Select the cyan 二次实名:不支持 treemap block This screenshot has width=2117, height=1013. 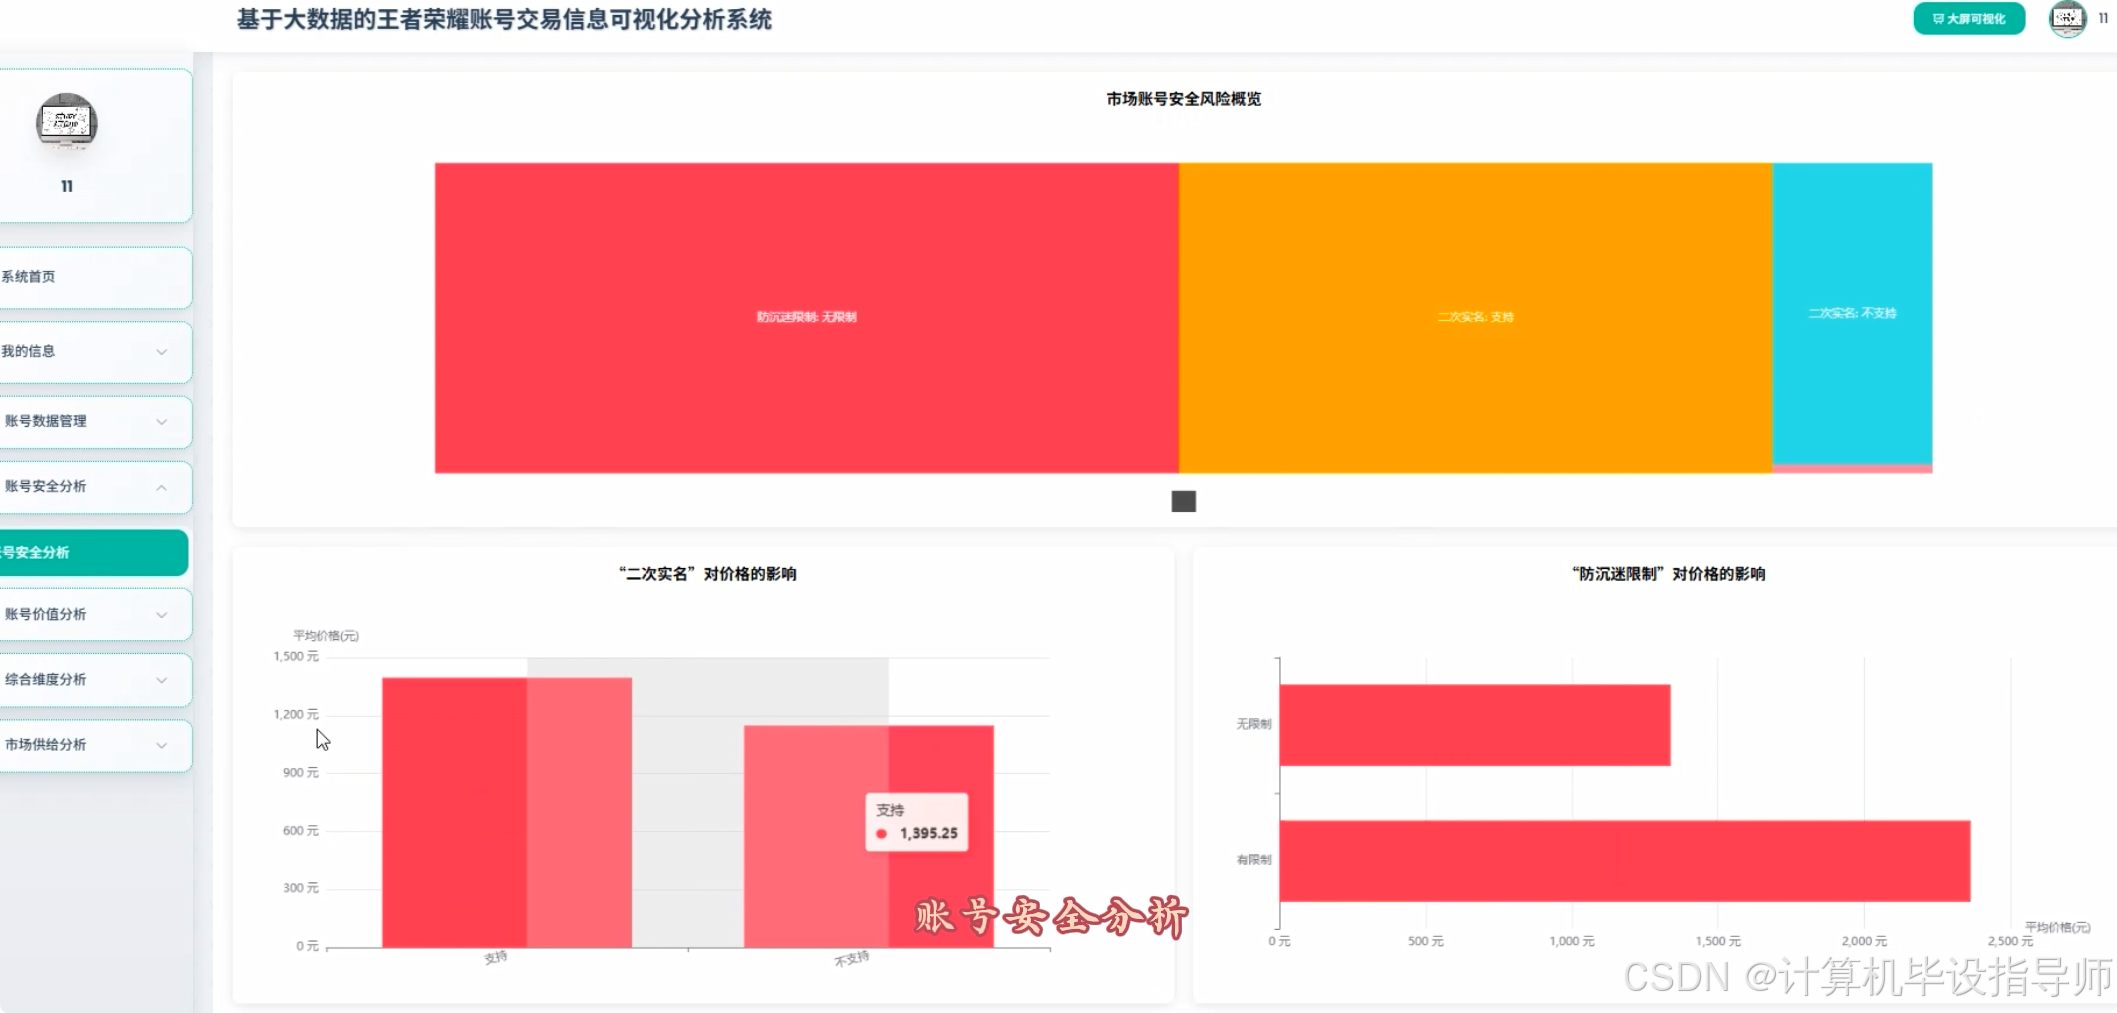tap(1851, 313)
